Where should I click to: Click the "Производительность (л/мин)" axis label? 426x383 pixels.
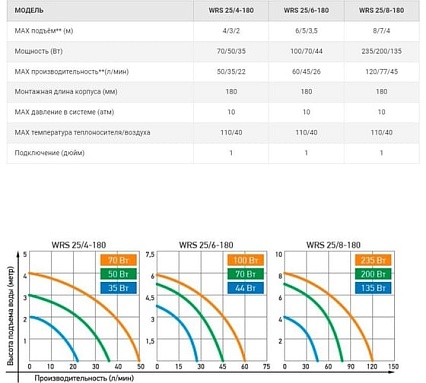coord(84,378)
